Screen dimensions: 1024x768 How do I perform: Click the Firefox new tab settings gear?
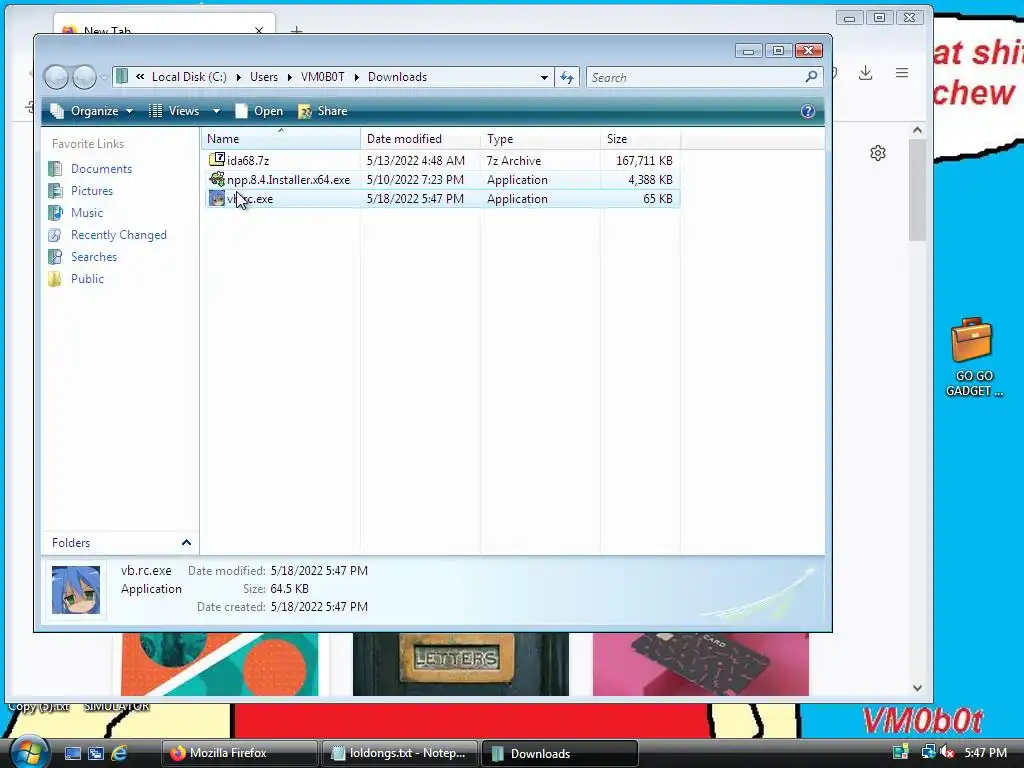coord(878,153)
